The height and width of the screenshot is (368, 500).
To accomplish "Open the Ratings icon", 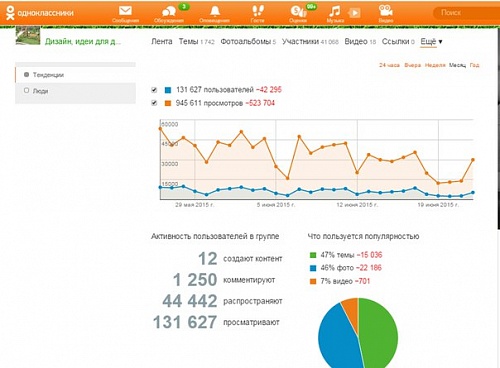I will coord(298,12).
